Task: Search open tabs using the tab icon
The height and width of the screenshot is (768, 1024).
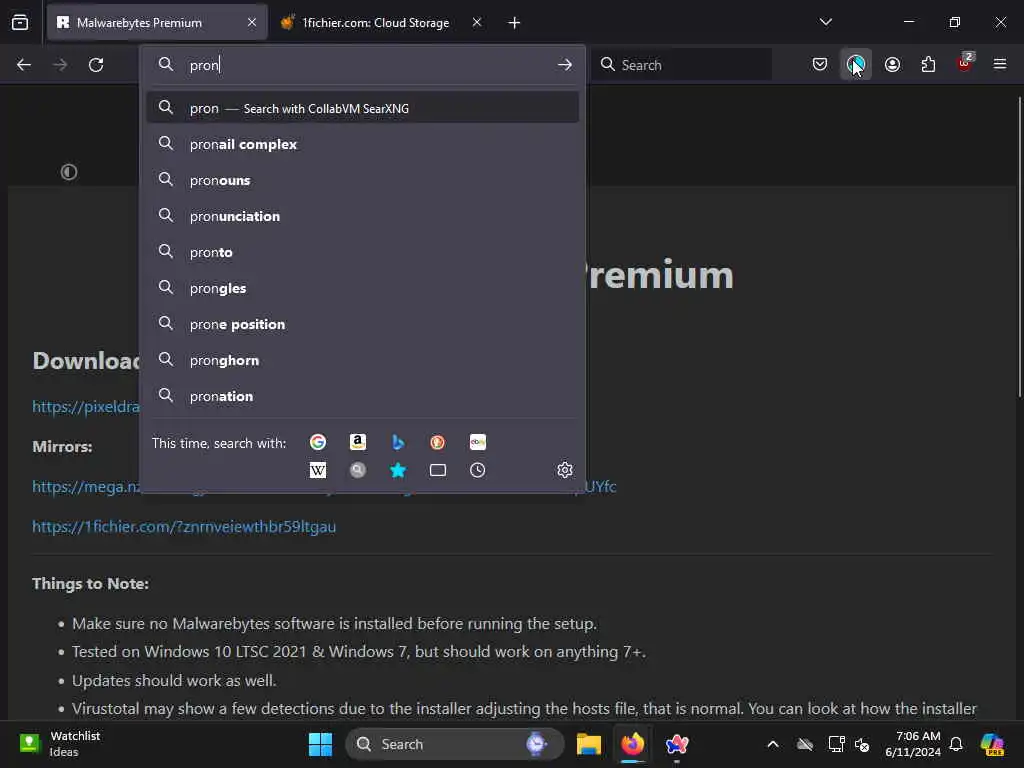Action: pos(438,470)
